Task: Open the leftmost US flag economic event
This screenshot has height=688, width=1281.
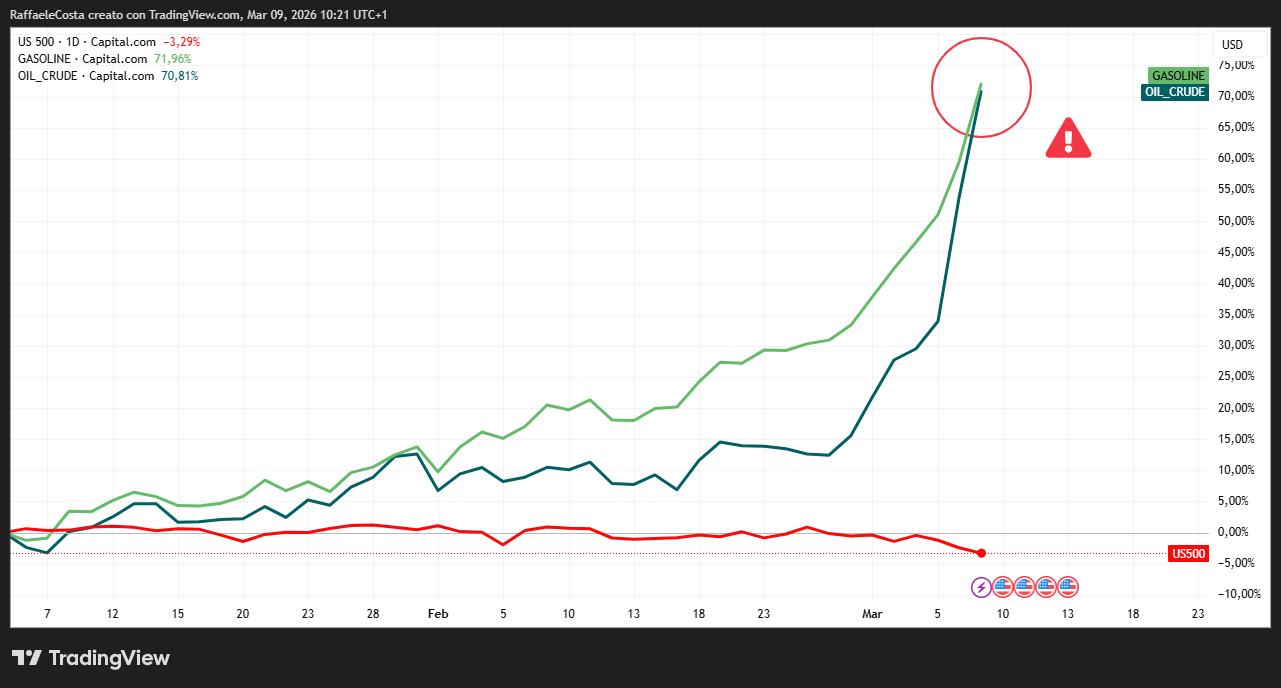Action: [1003, 587]
